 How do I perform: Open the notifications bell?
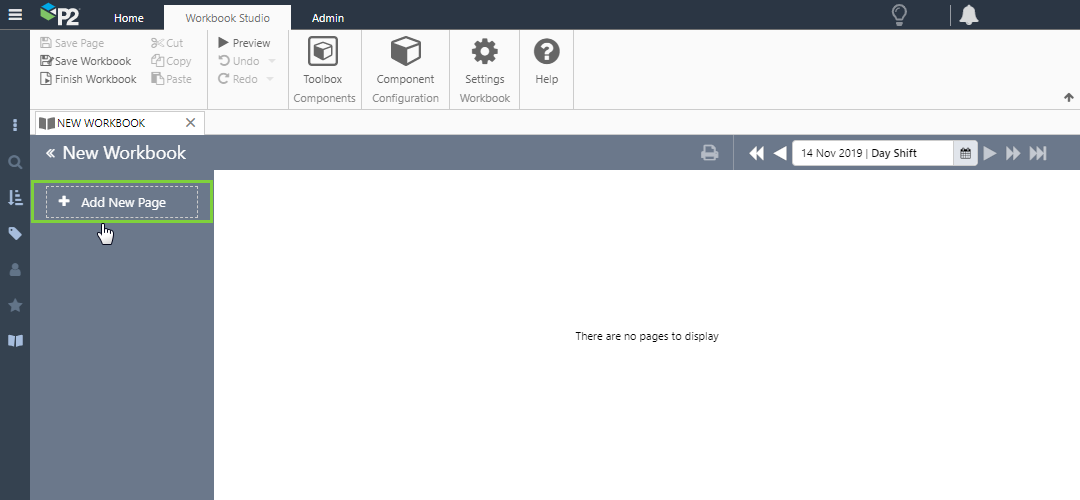coord(969,15)
